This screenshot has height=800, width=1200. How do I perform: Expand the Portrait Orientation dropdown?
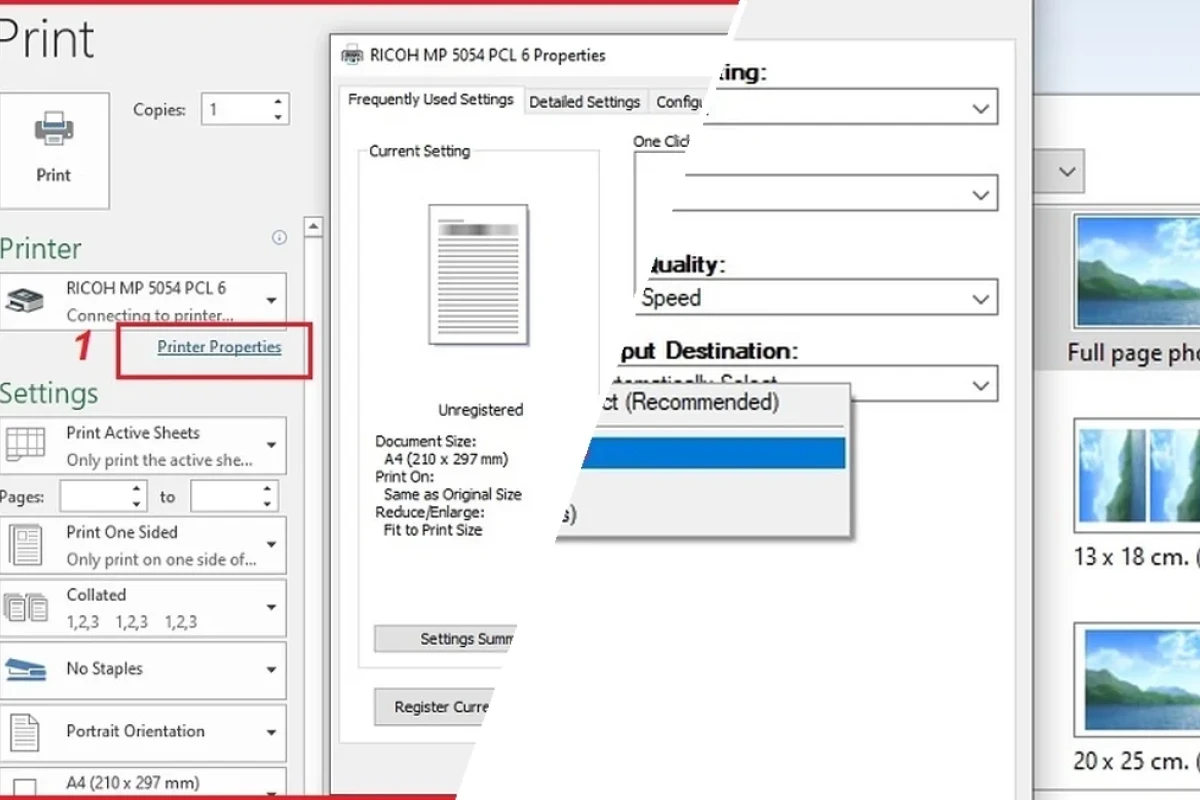click(143, 732)
